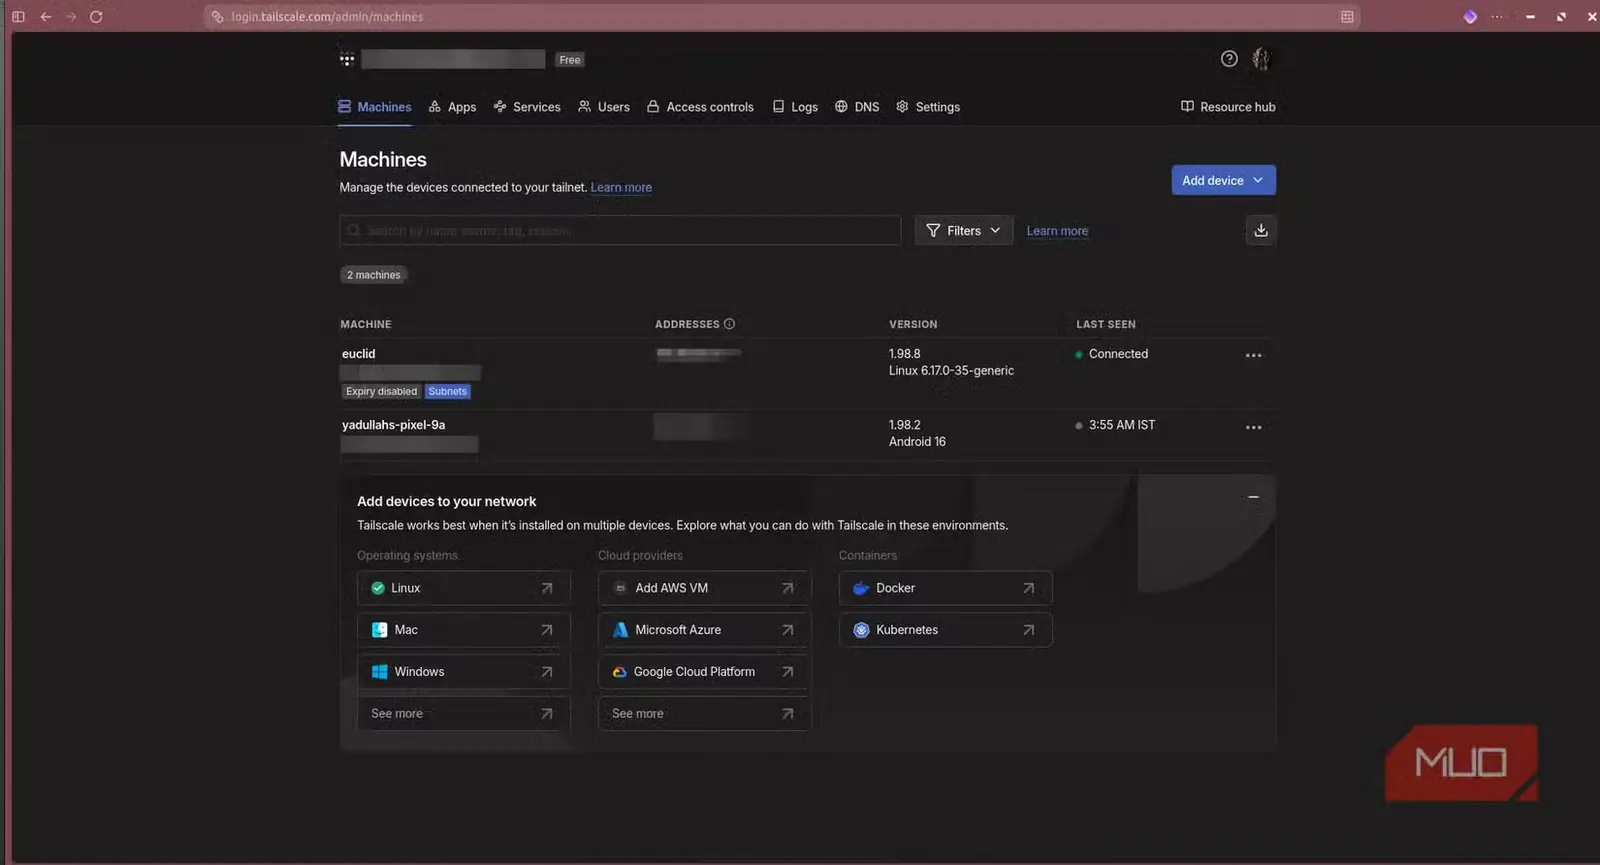The height and width of the screenshot is (865, 1600).
Task: Toggle the browser sidebar panel icon
Action: tap(18, 17)
